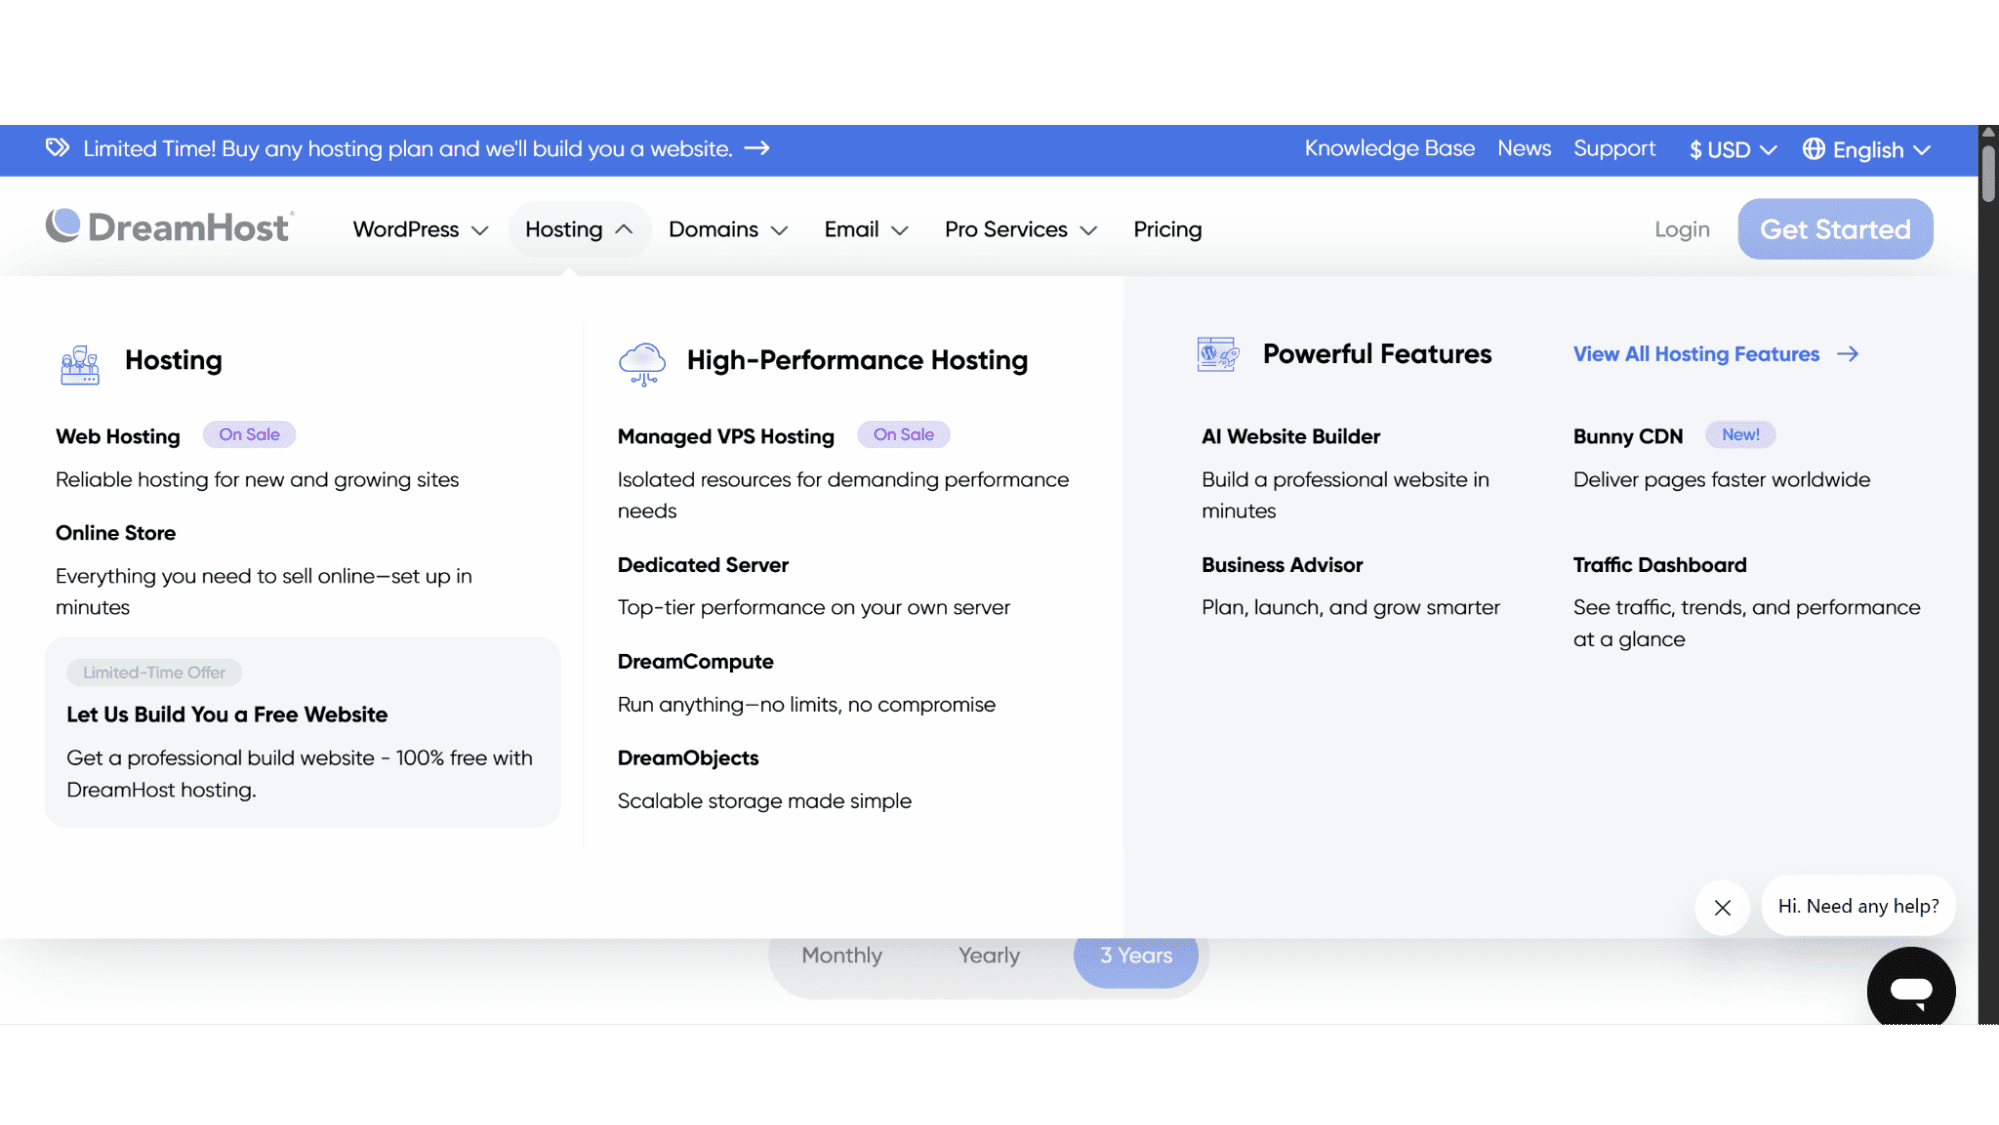Open Online Store menu item
The width and height of the screenshot is (1999, 1125).
pyautogui.click(x=116, y=533)
